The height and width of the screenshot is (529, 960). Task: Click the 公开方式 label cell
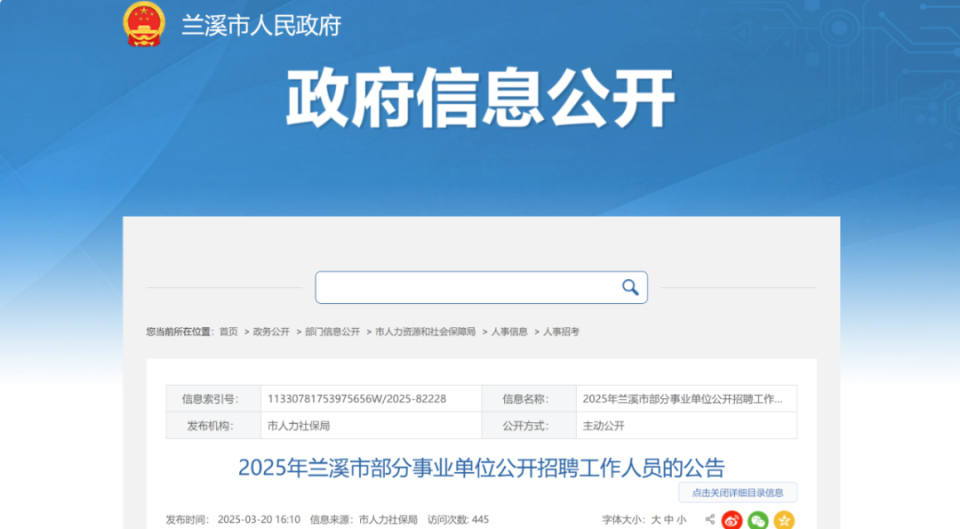pos(529,426)
